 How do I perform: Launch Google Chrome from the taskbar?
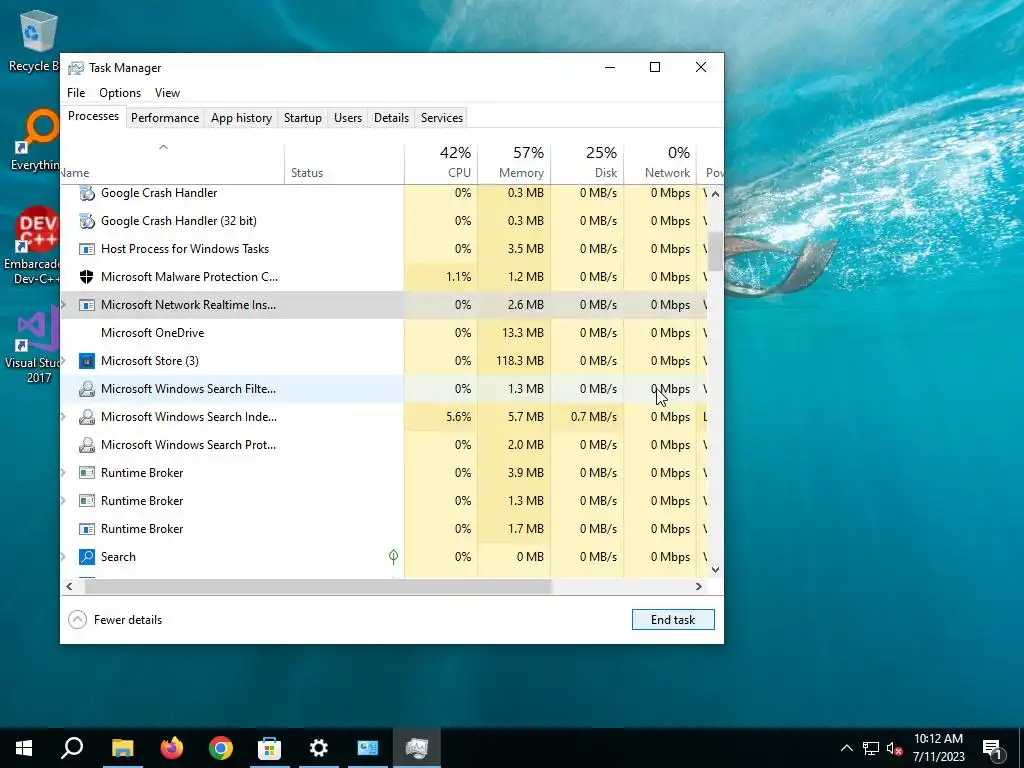221,748
